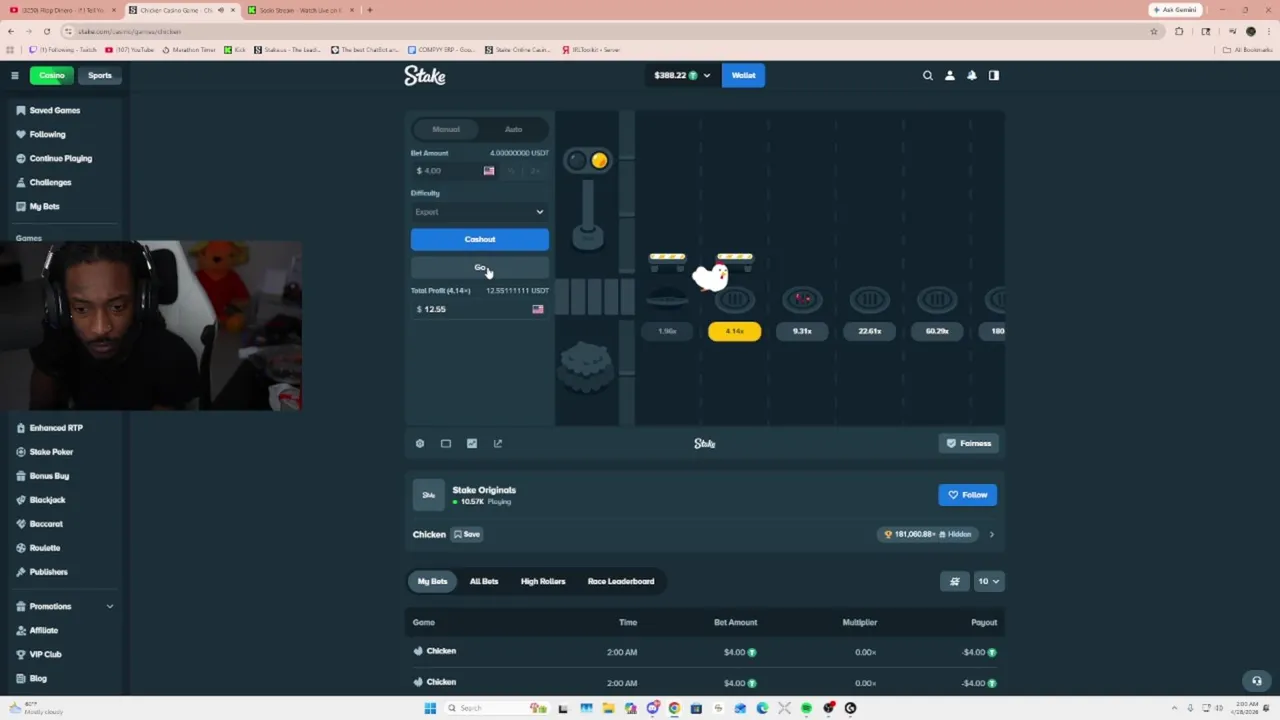The image size is (1280, 720).
Task: Open Publishers in sidebar
Action: pyautogui.click(x=48, y=572)
